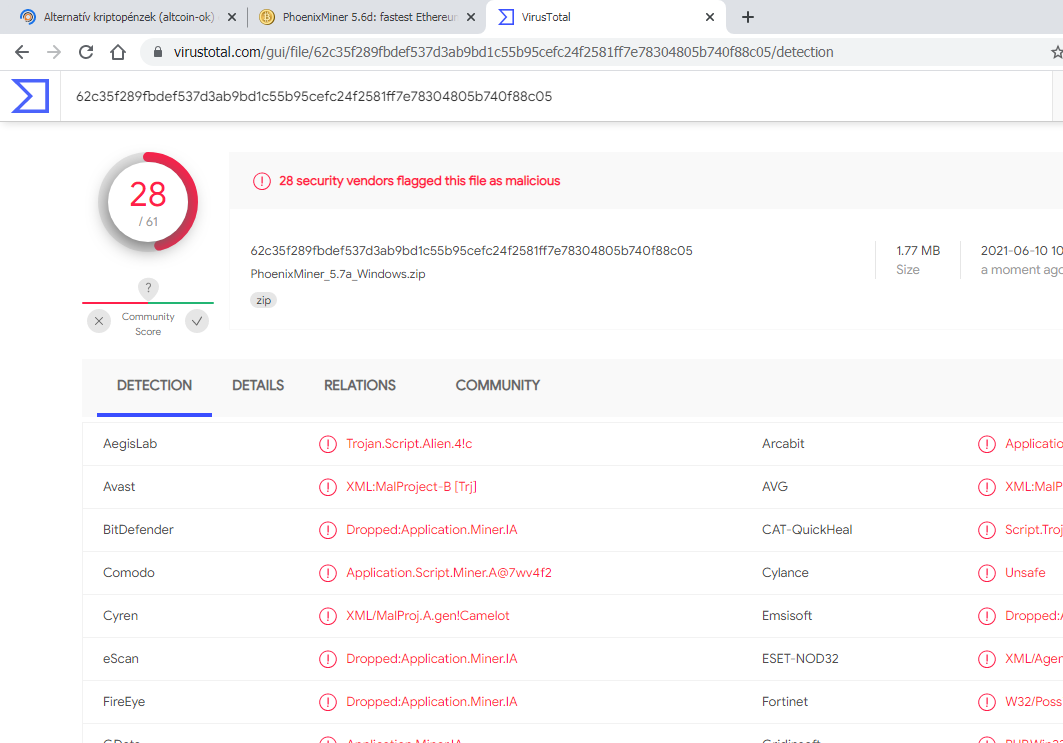Viewport: 1063px width, 743px height.
Task: Click the zip file tag
Action: click(264, 300)
